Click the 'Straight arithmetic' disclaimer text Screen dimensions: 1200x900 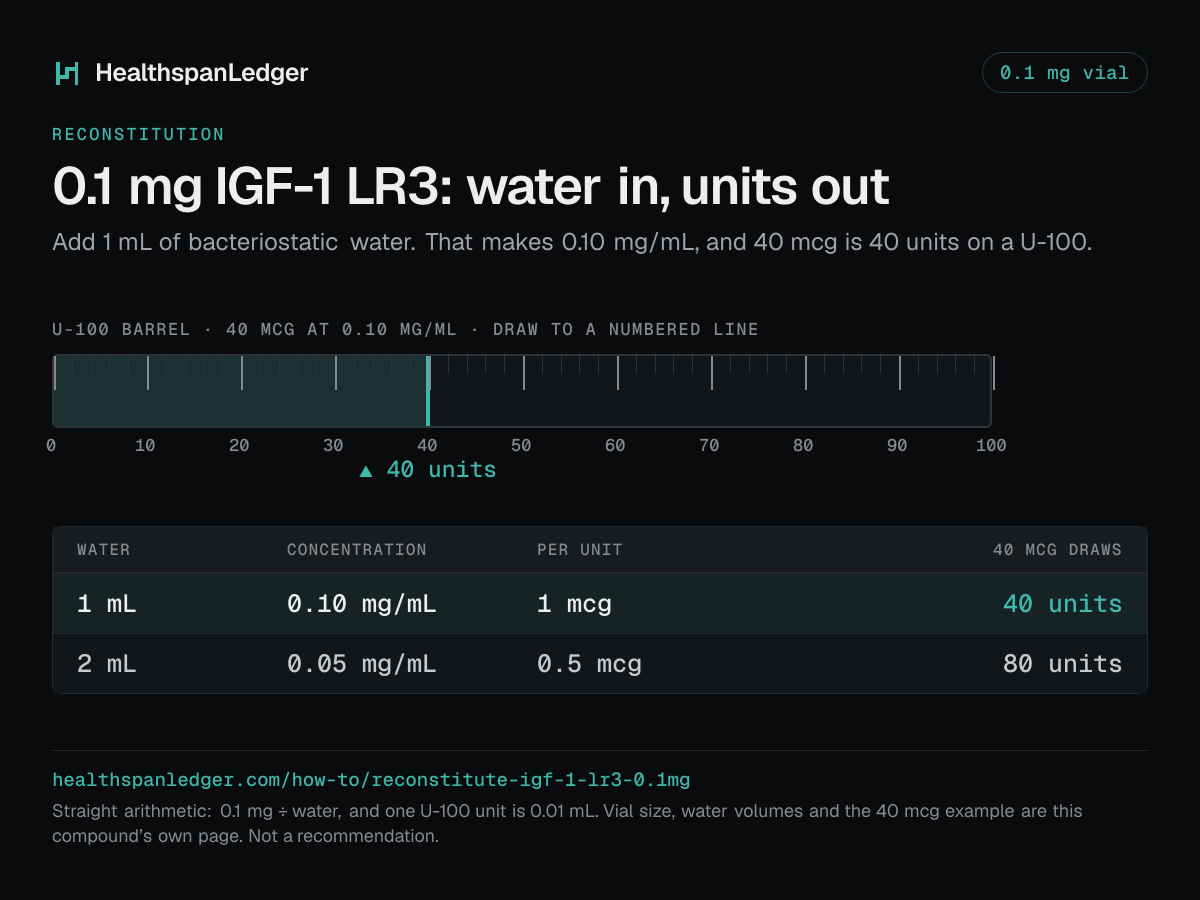[x=567, y=823]
